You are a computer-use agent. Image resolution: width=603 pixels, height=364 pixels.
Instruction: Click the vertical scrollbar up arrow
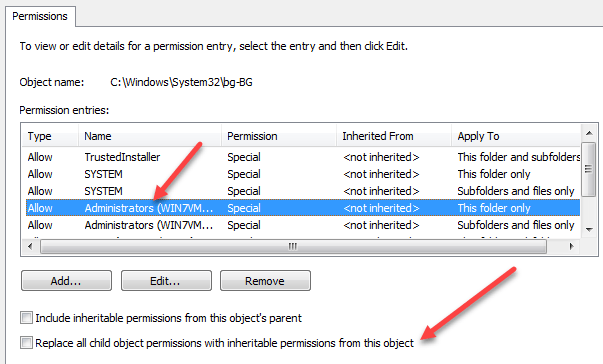(588, 133)
